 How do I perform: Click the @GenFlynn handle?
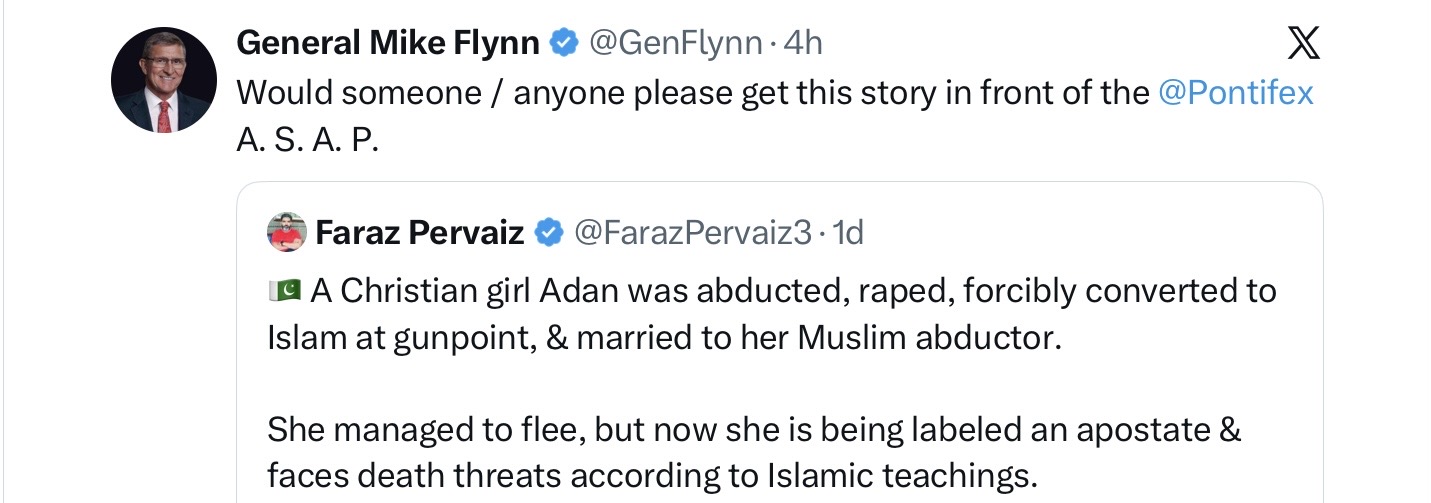(675, 42)
